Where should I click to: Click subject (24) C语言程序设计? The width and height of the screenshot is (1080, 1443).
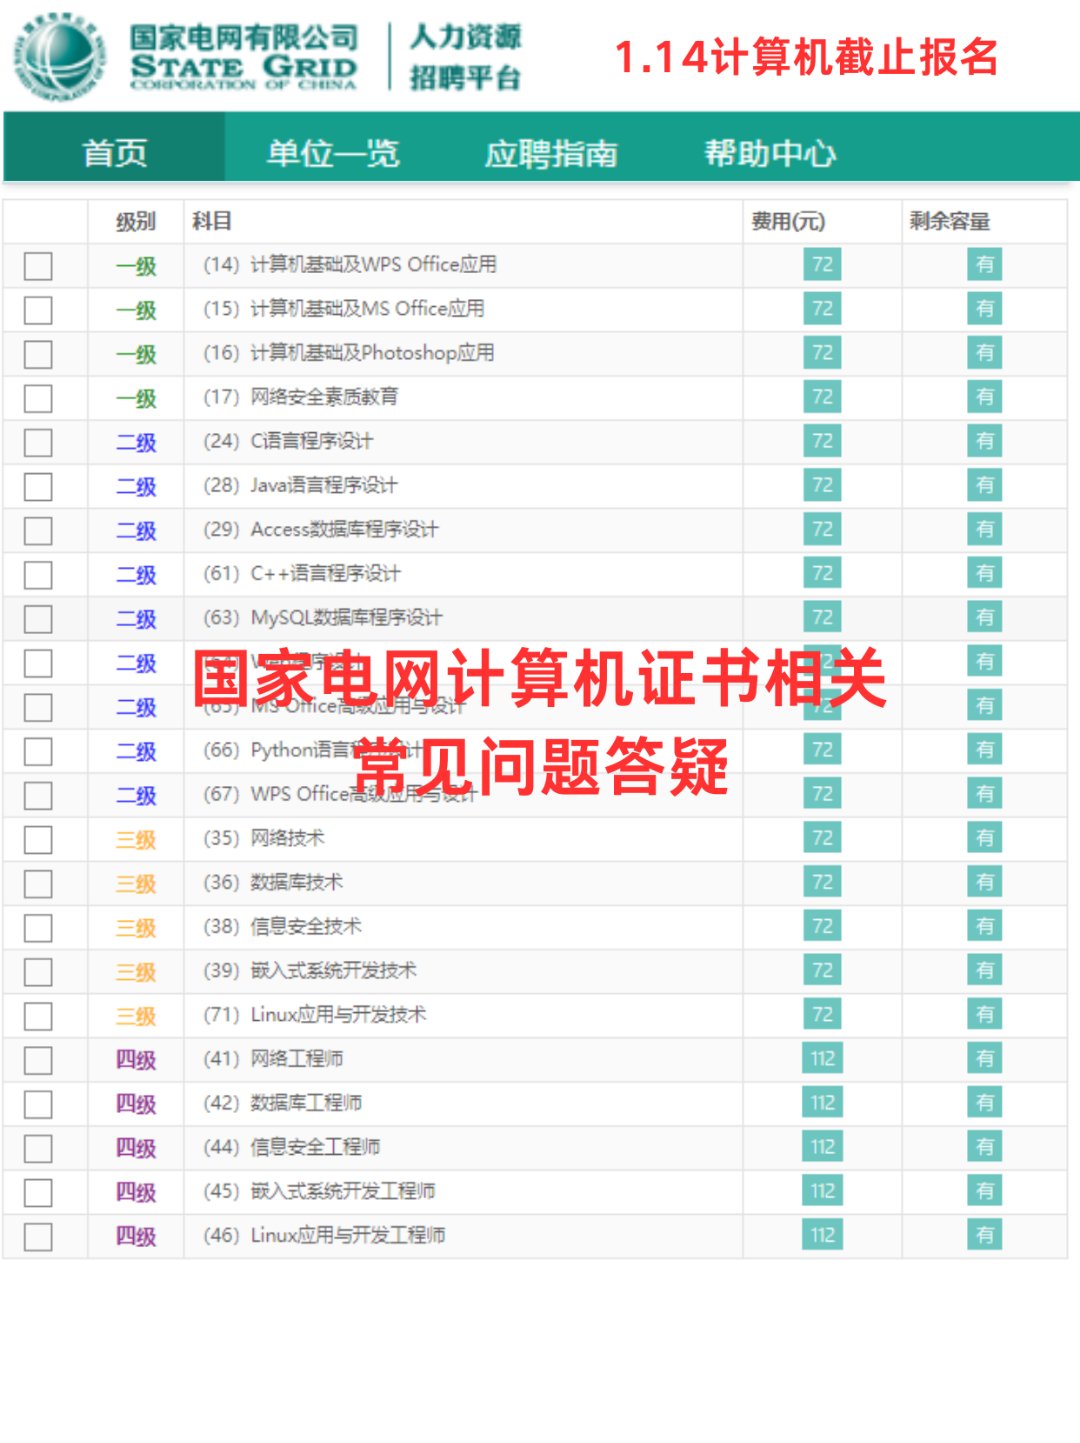click(288, 441)
